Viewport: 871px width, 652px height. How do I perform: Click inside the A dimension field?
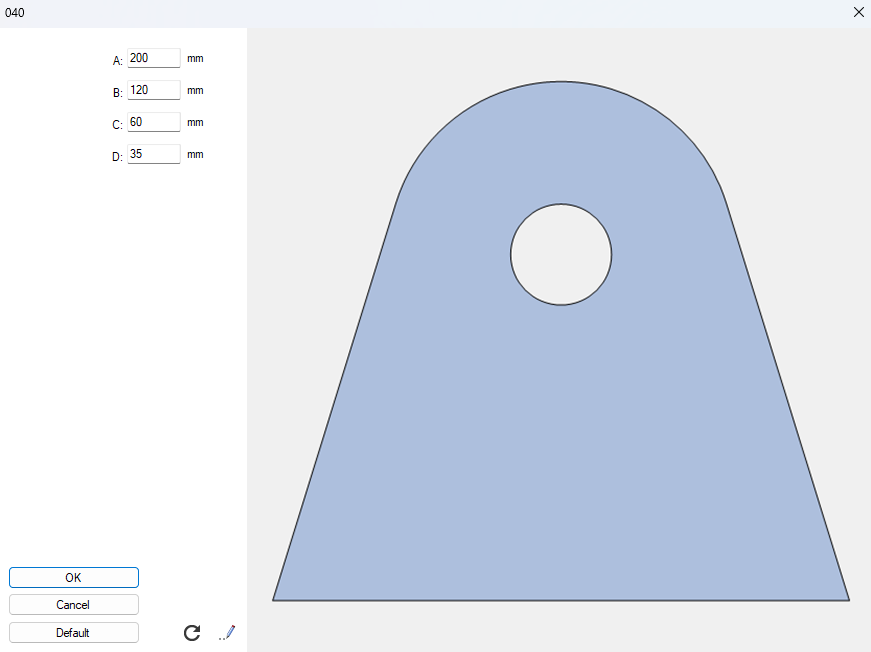click(x=153, y=58)
